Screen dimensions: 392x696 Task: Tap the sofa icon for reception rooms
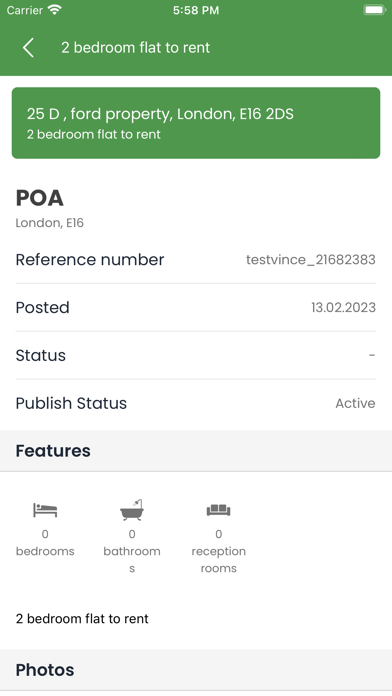218,510
